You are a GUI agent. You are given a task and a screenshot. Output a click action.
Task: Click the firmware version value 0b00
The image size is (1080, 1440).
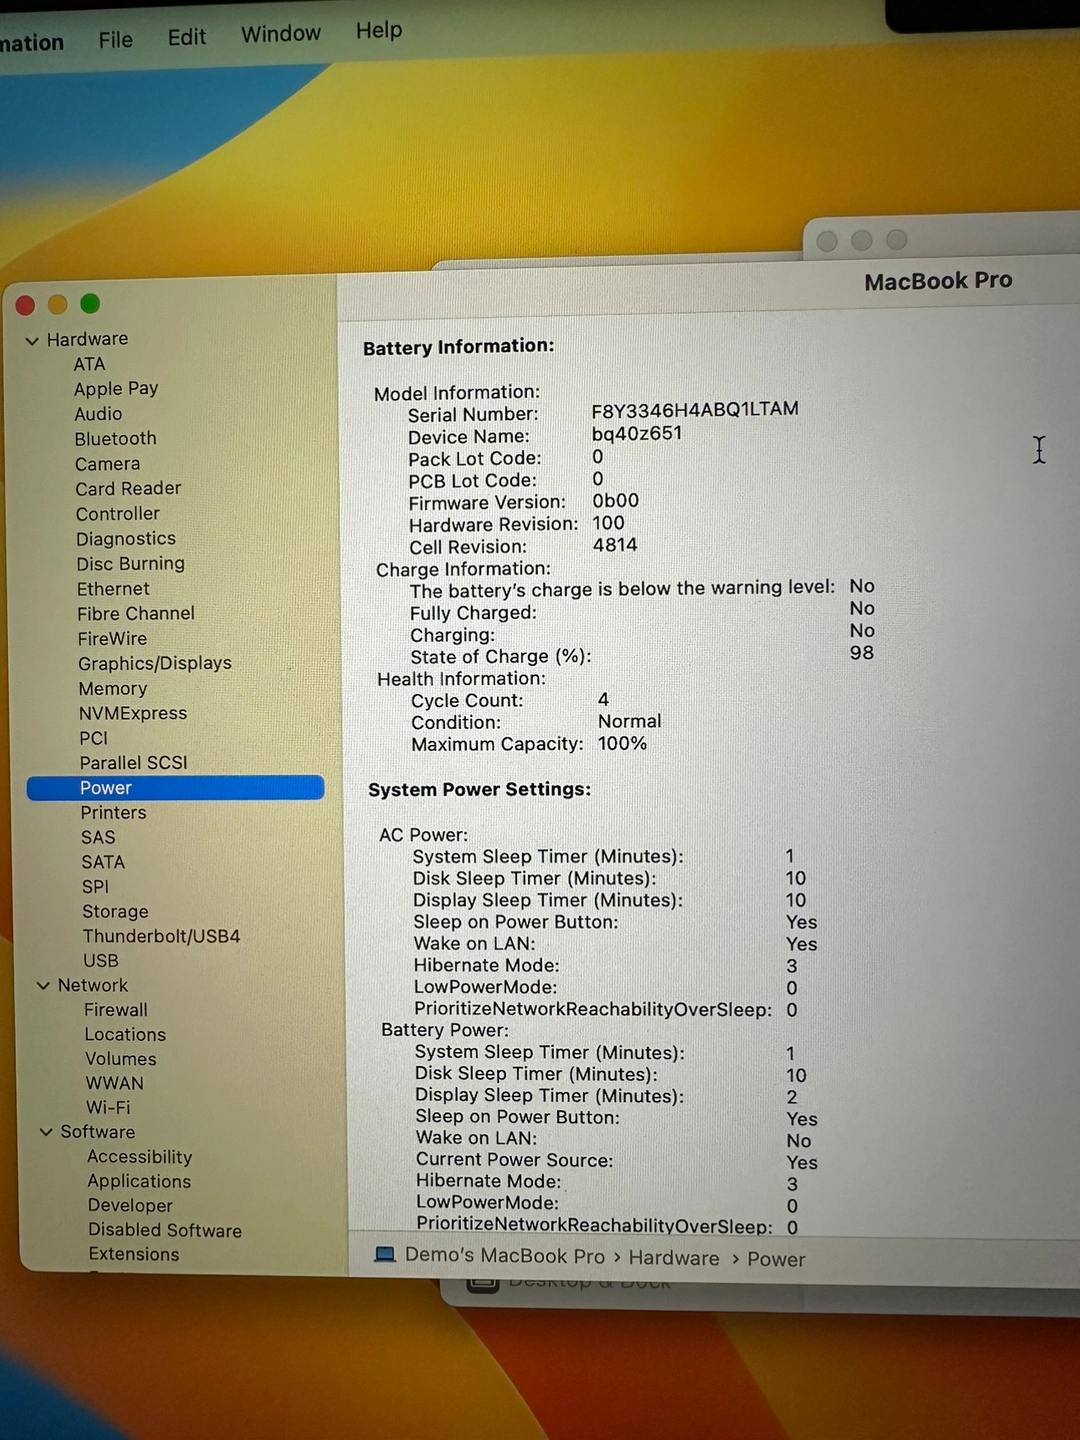(x=616, y=500)
